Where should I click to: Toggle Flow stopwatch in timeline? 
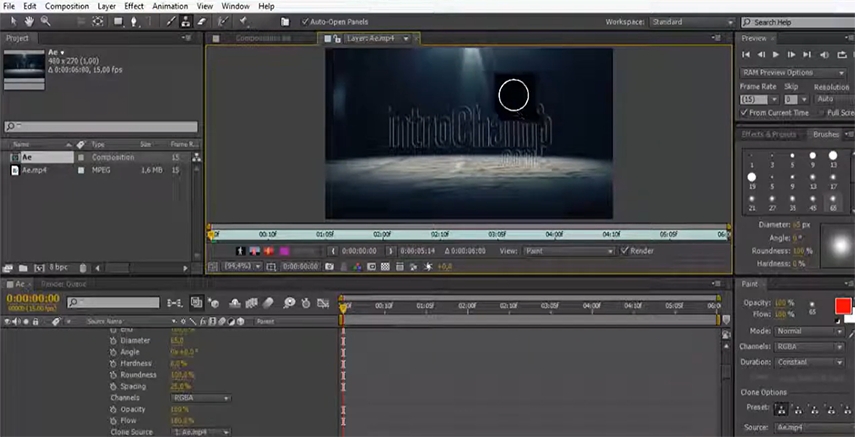coord(113,421)
